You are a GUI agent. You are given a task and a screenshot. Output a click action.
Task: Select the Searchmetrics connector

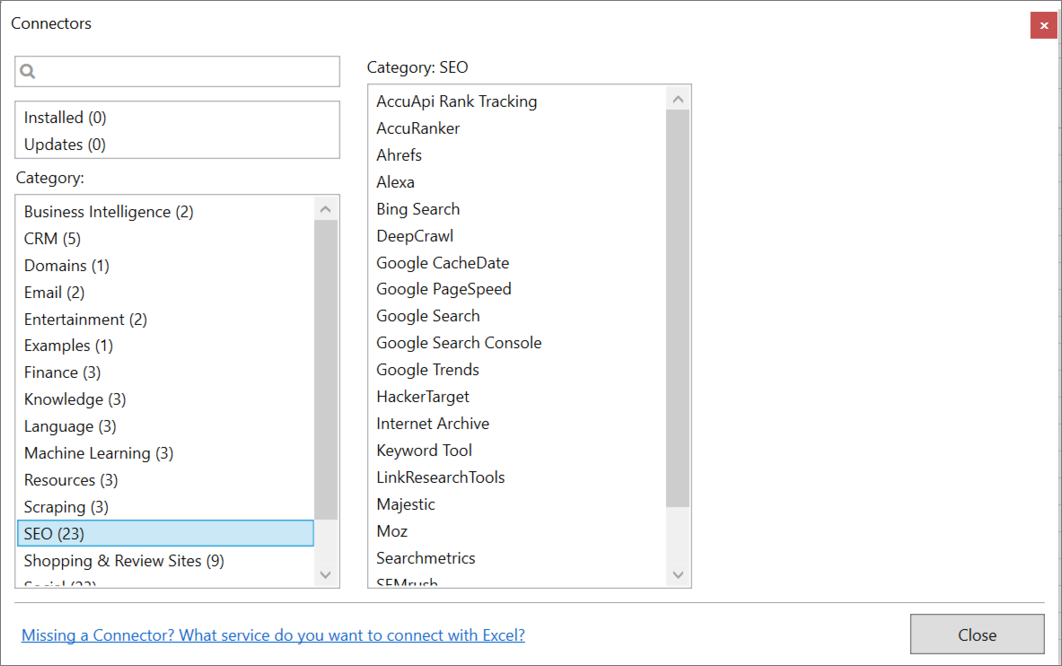[426, 558]
